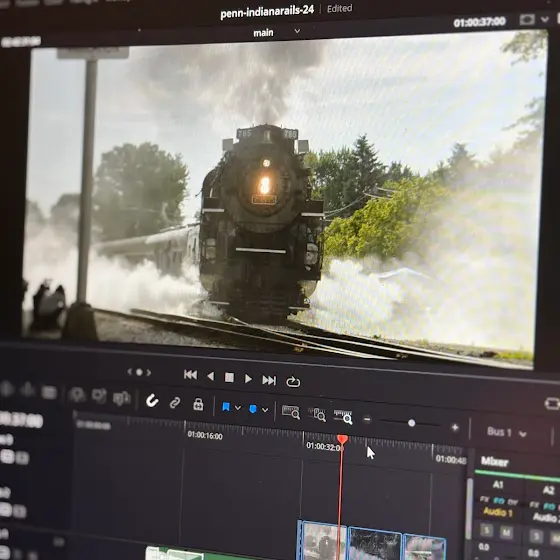
Task: Click the custom zoom icon
Action: coord(343,417)
